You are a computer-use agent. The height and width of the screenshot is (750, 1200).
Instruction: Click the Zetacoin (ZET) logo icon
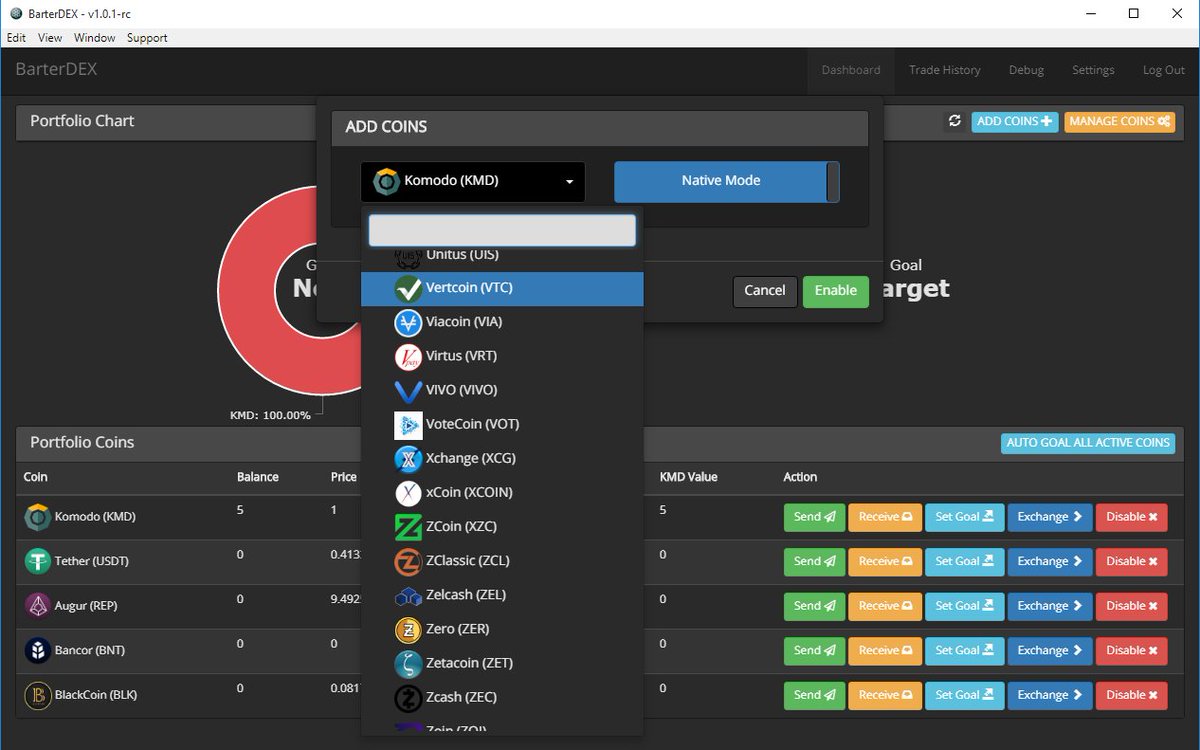(408, 664)
